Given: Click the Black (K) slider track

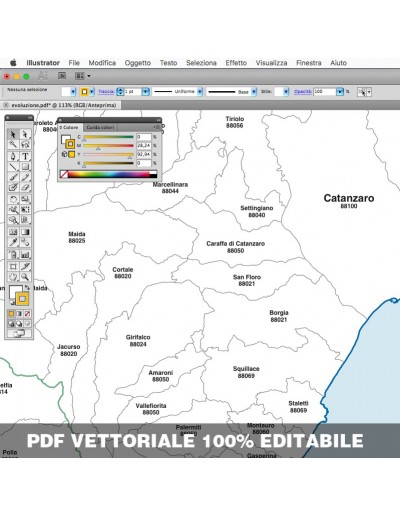Looking at the screenshot, I should pos(108,163).
